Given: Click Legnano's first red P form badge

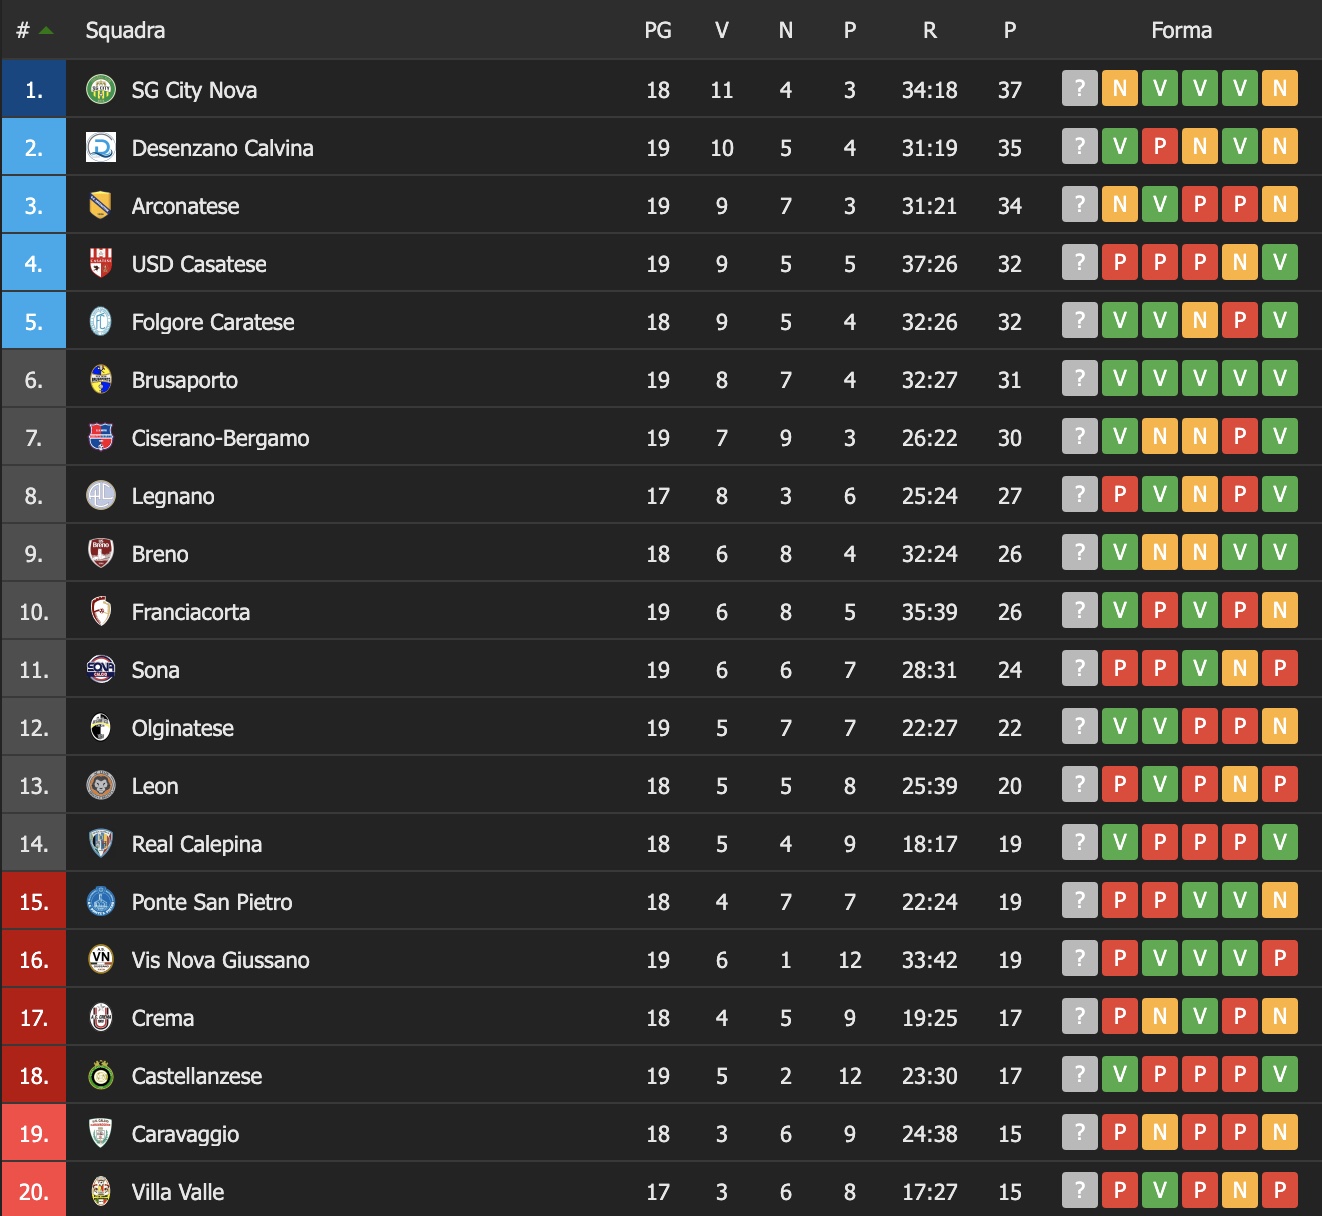Looking at the screenshot, I should pos(1120,495).
